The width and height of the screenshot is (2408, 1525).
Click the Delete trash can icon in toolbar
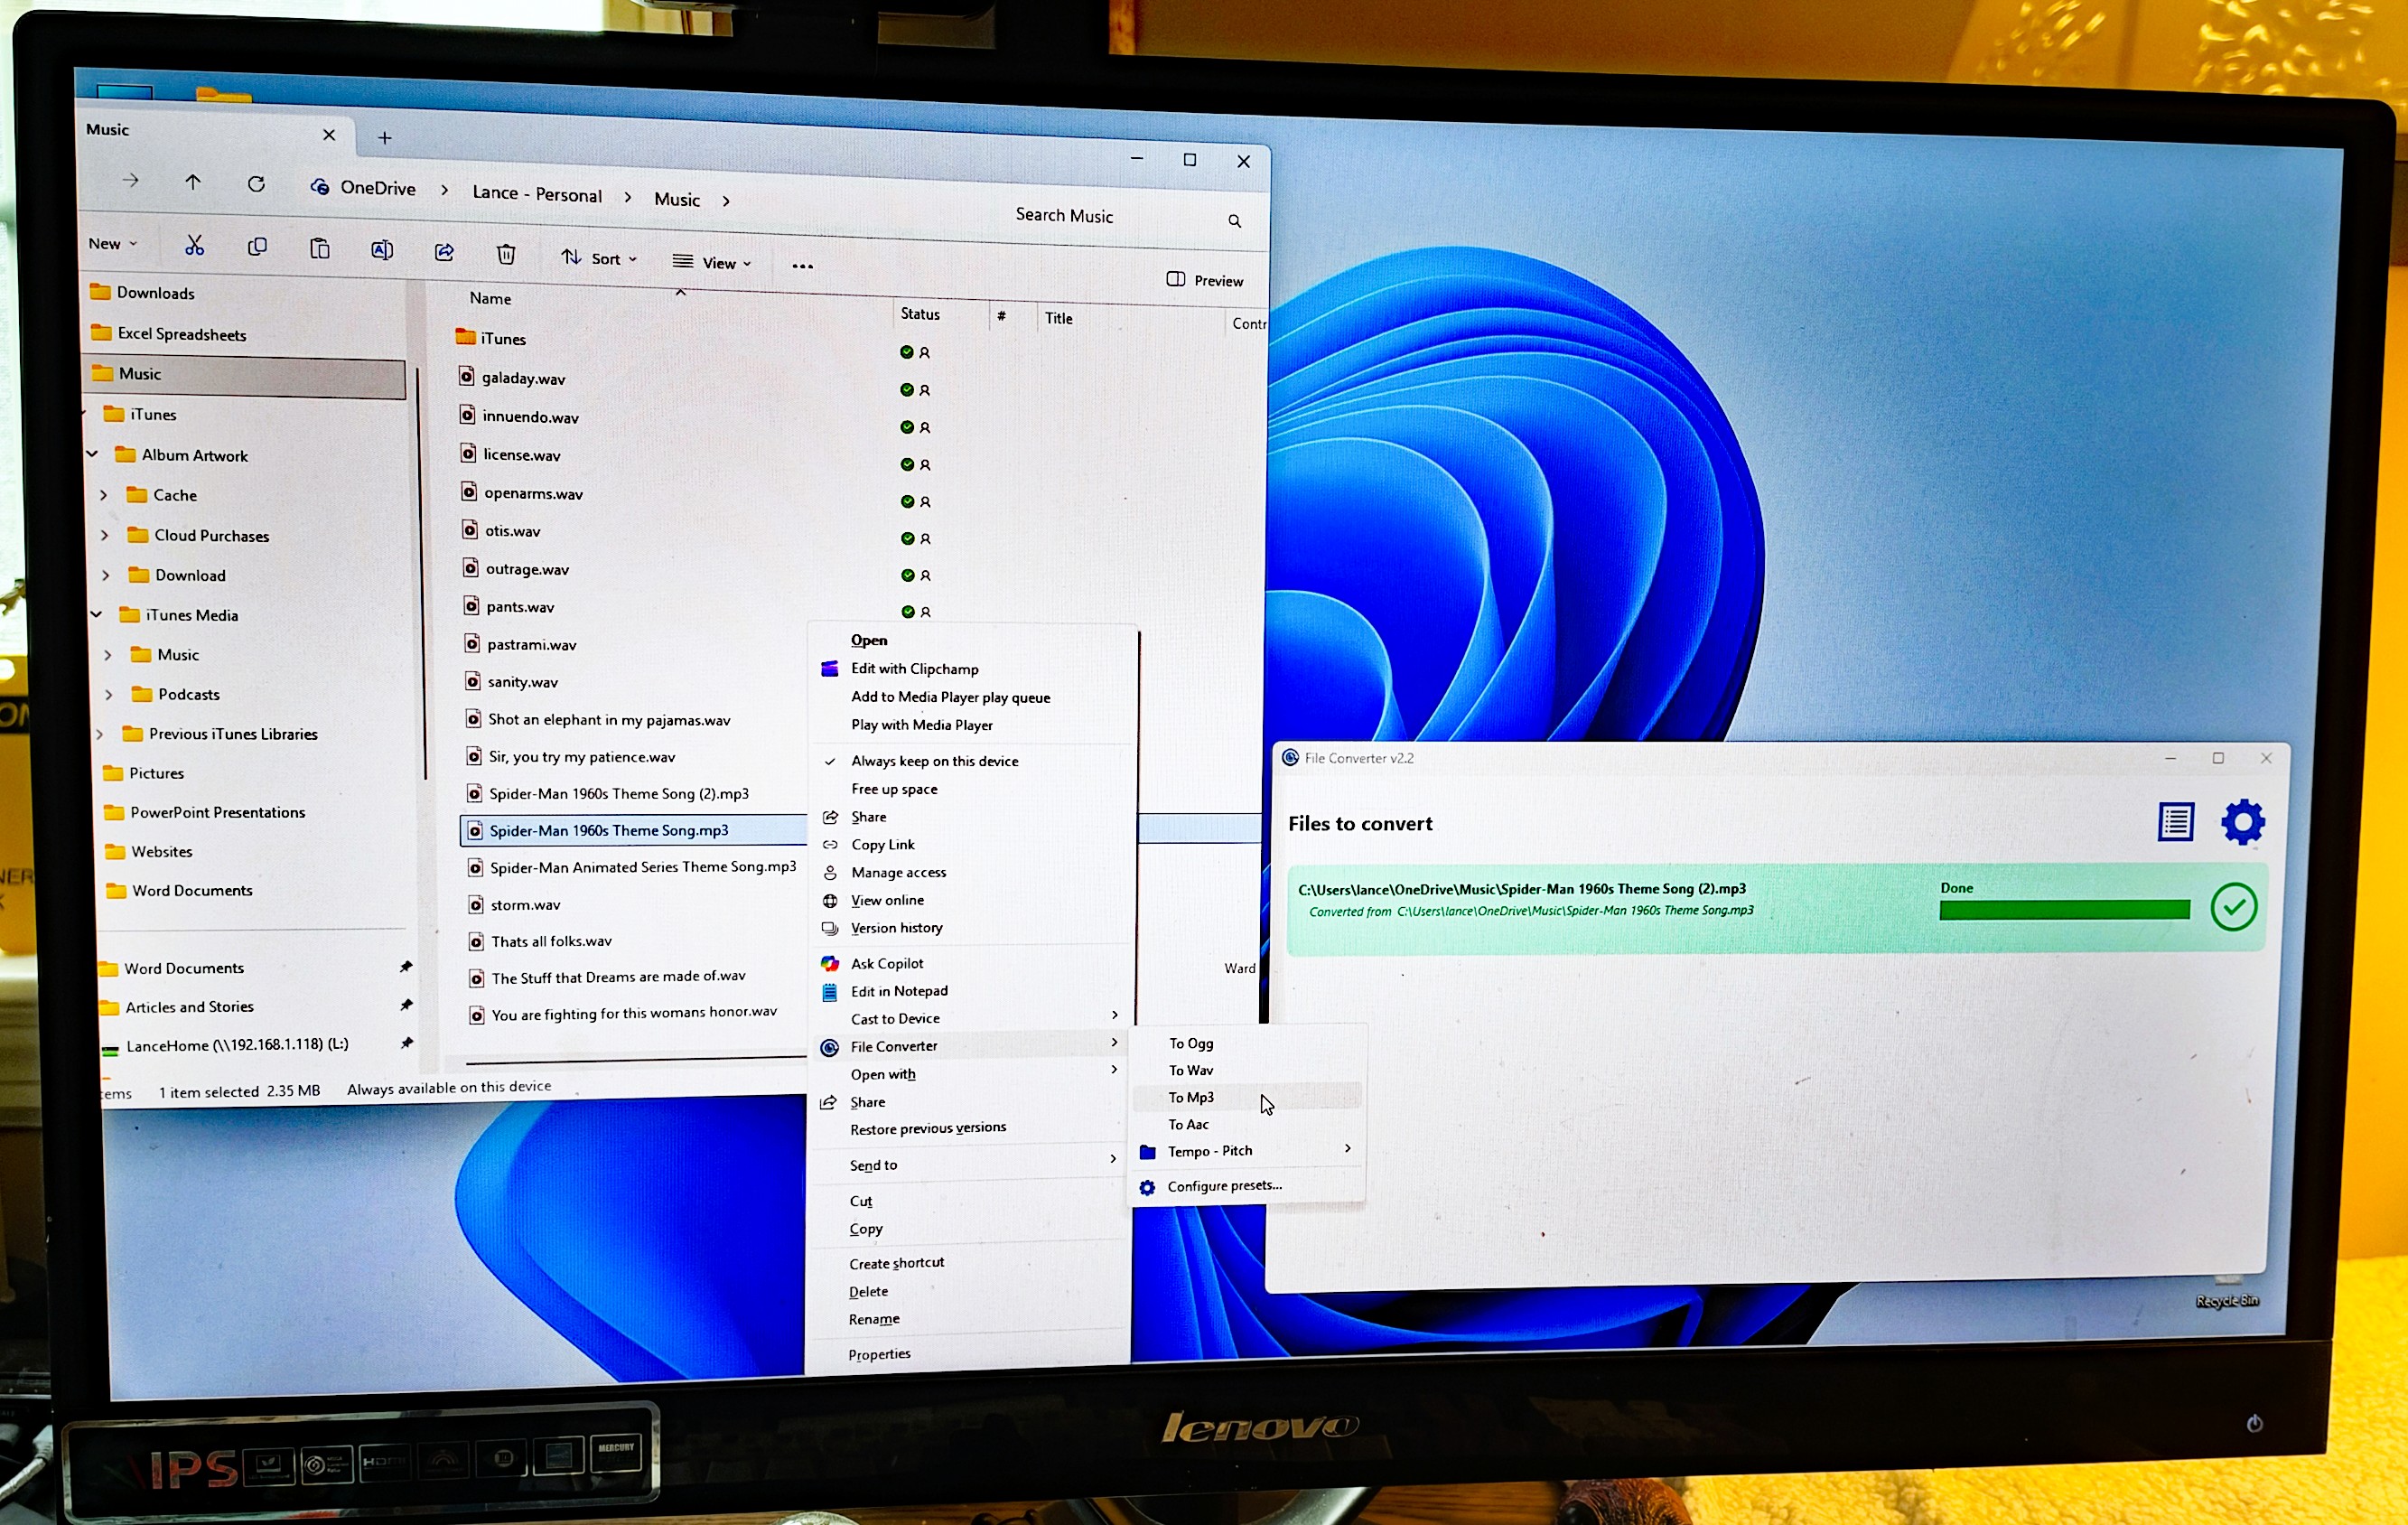[x=506, y=254]
